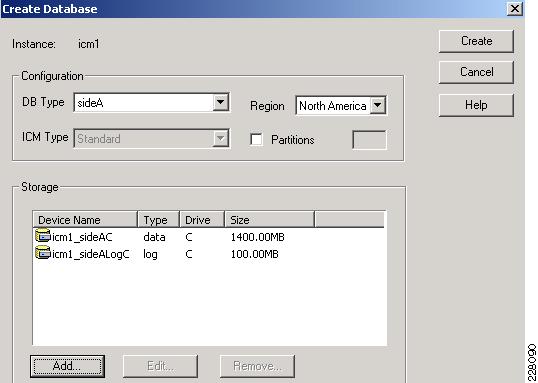The width and height of the screenshot is (538, 383).
Task: Click the disabled ICM Type dropdown arrow
Action: coord(221,138)
